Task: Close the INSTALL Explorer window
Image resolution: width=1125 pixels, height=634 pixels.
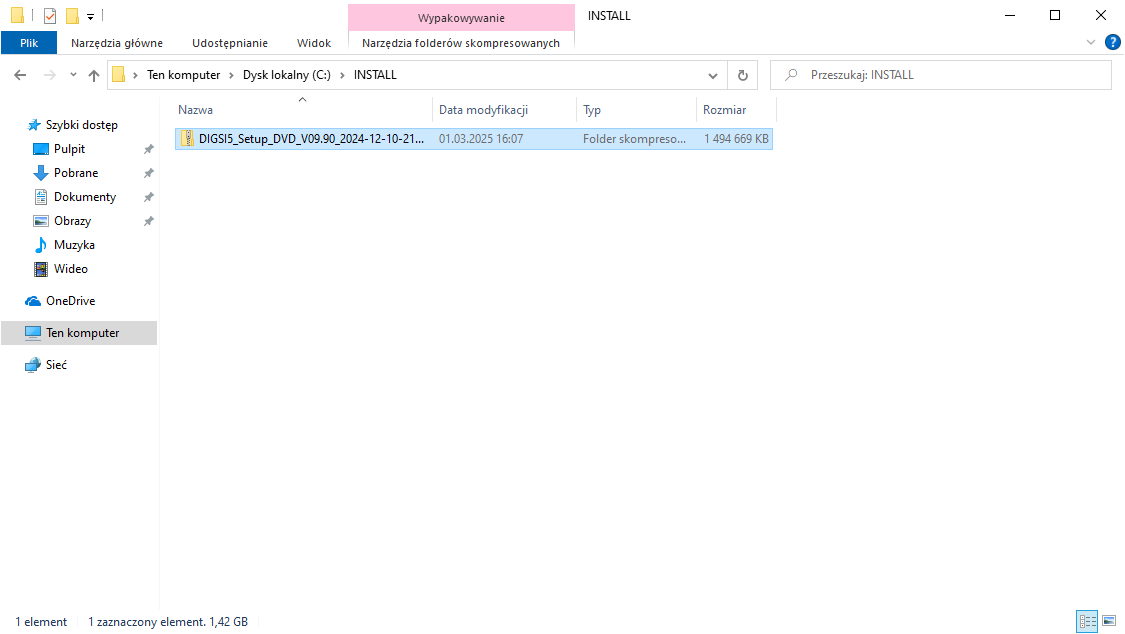Action: coord(1101,16)
